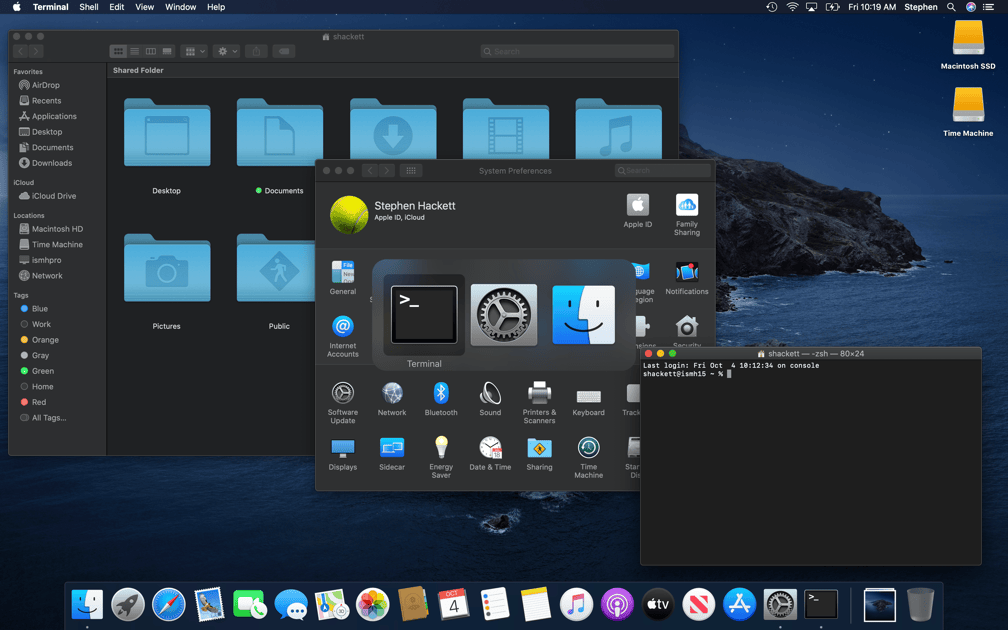
Task: Open Energy Saver preferences
Action: (441, 457)
